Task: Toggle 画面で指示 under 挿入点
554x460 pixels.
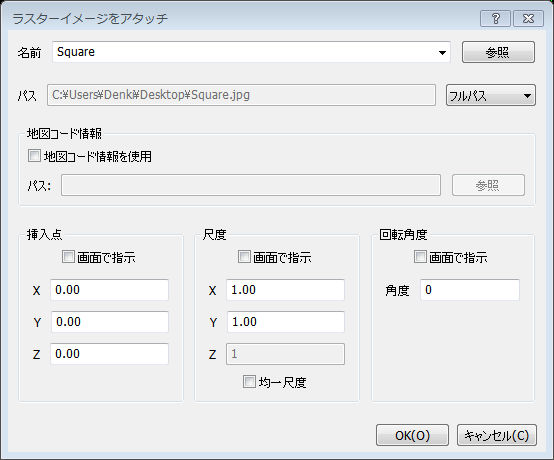Action: tap(68, 257)
